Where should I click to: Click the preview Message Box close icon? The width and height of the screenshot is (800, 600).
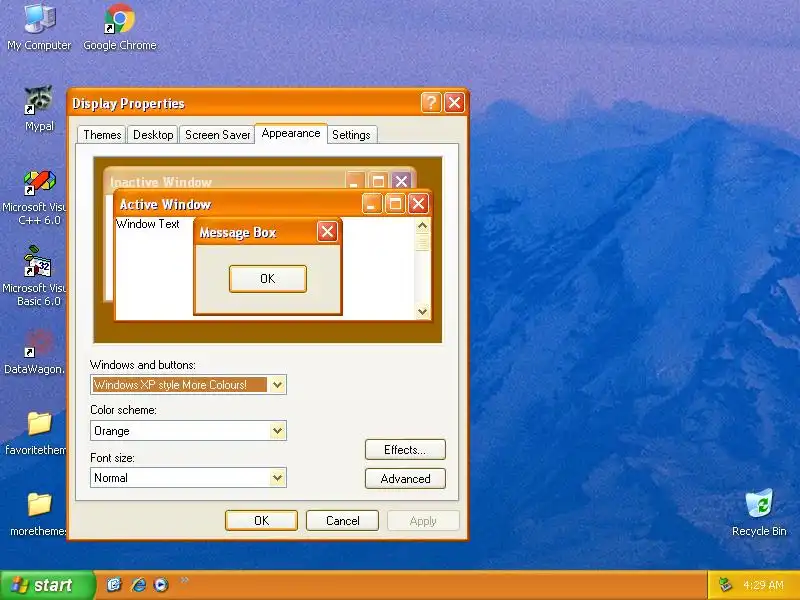tap(327, 232)
